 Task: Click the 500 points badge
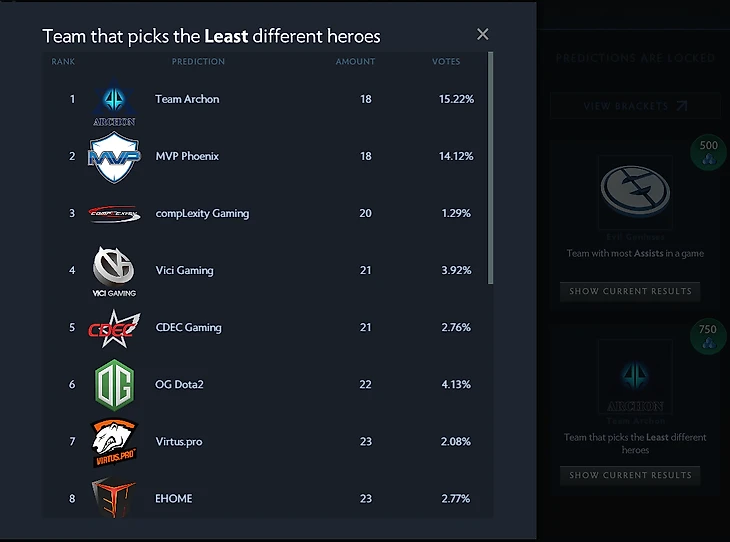708,152
